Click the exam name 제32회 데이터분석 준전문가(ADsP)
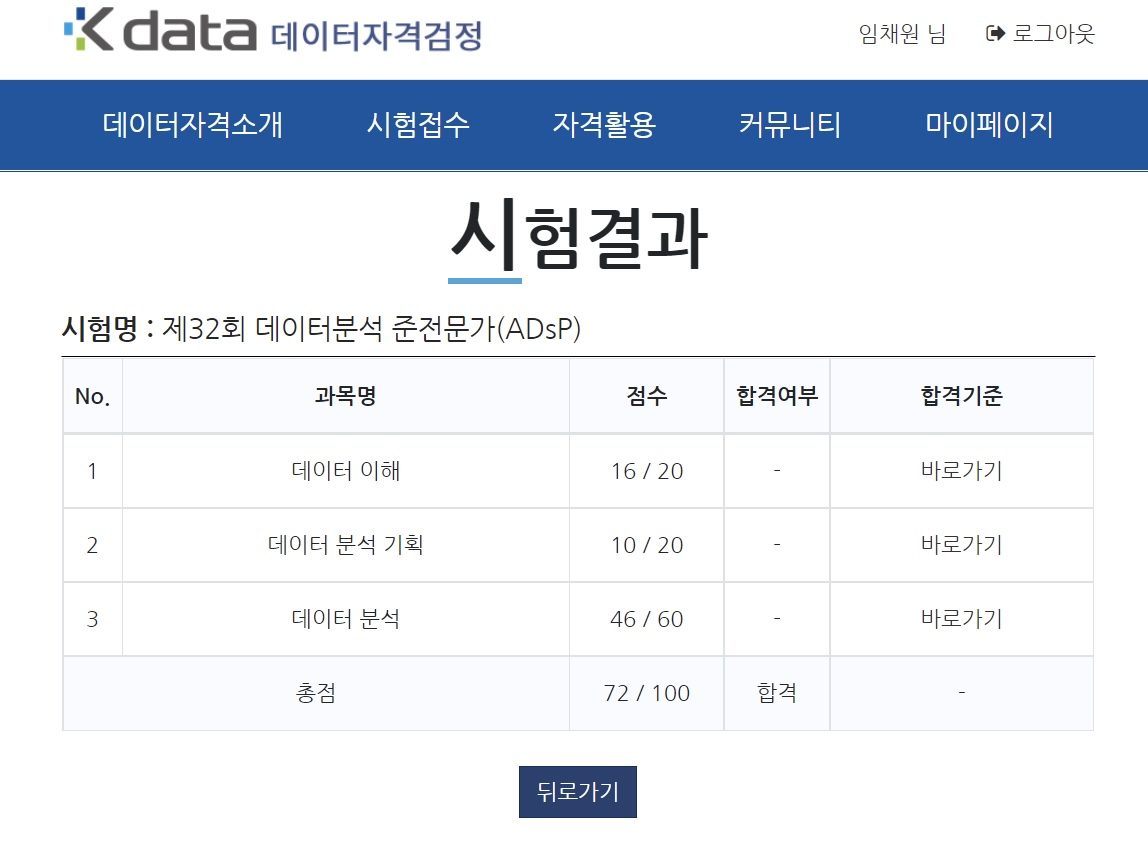Screen dimensions: 1148x853 click(371, 329)
